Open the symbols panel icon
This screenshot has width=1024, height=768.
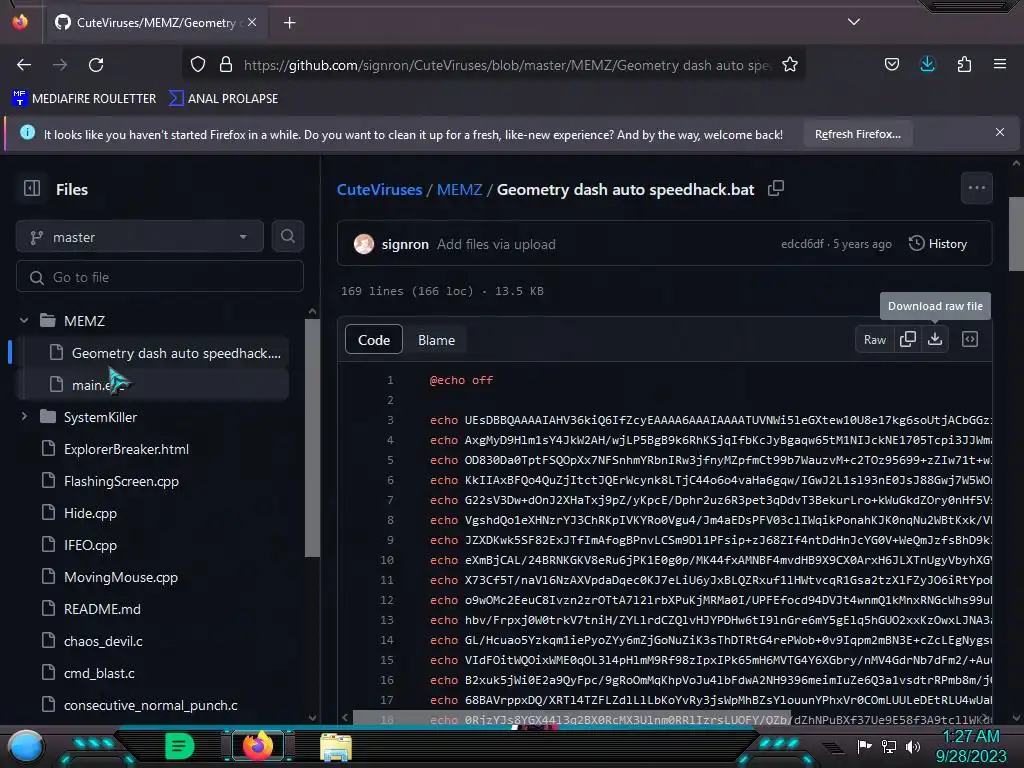tap(970, 339)
